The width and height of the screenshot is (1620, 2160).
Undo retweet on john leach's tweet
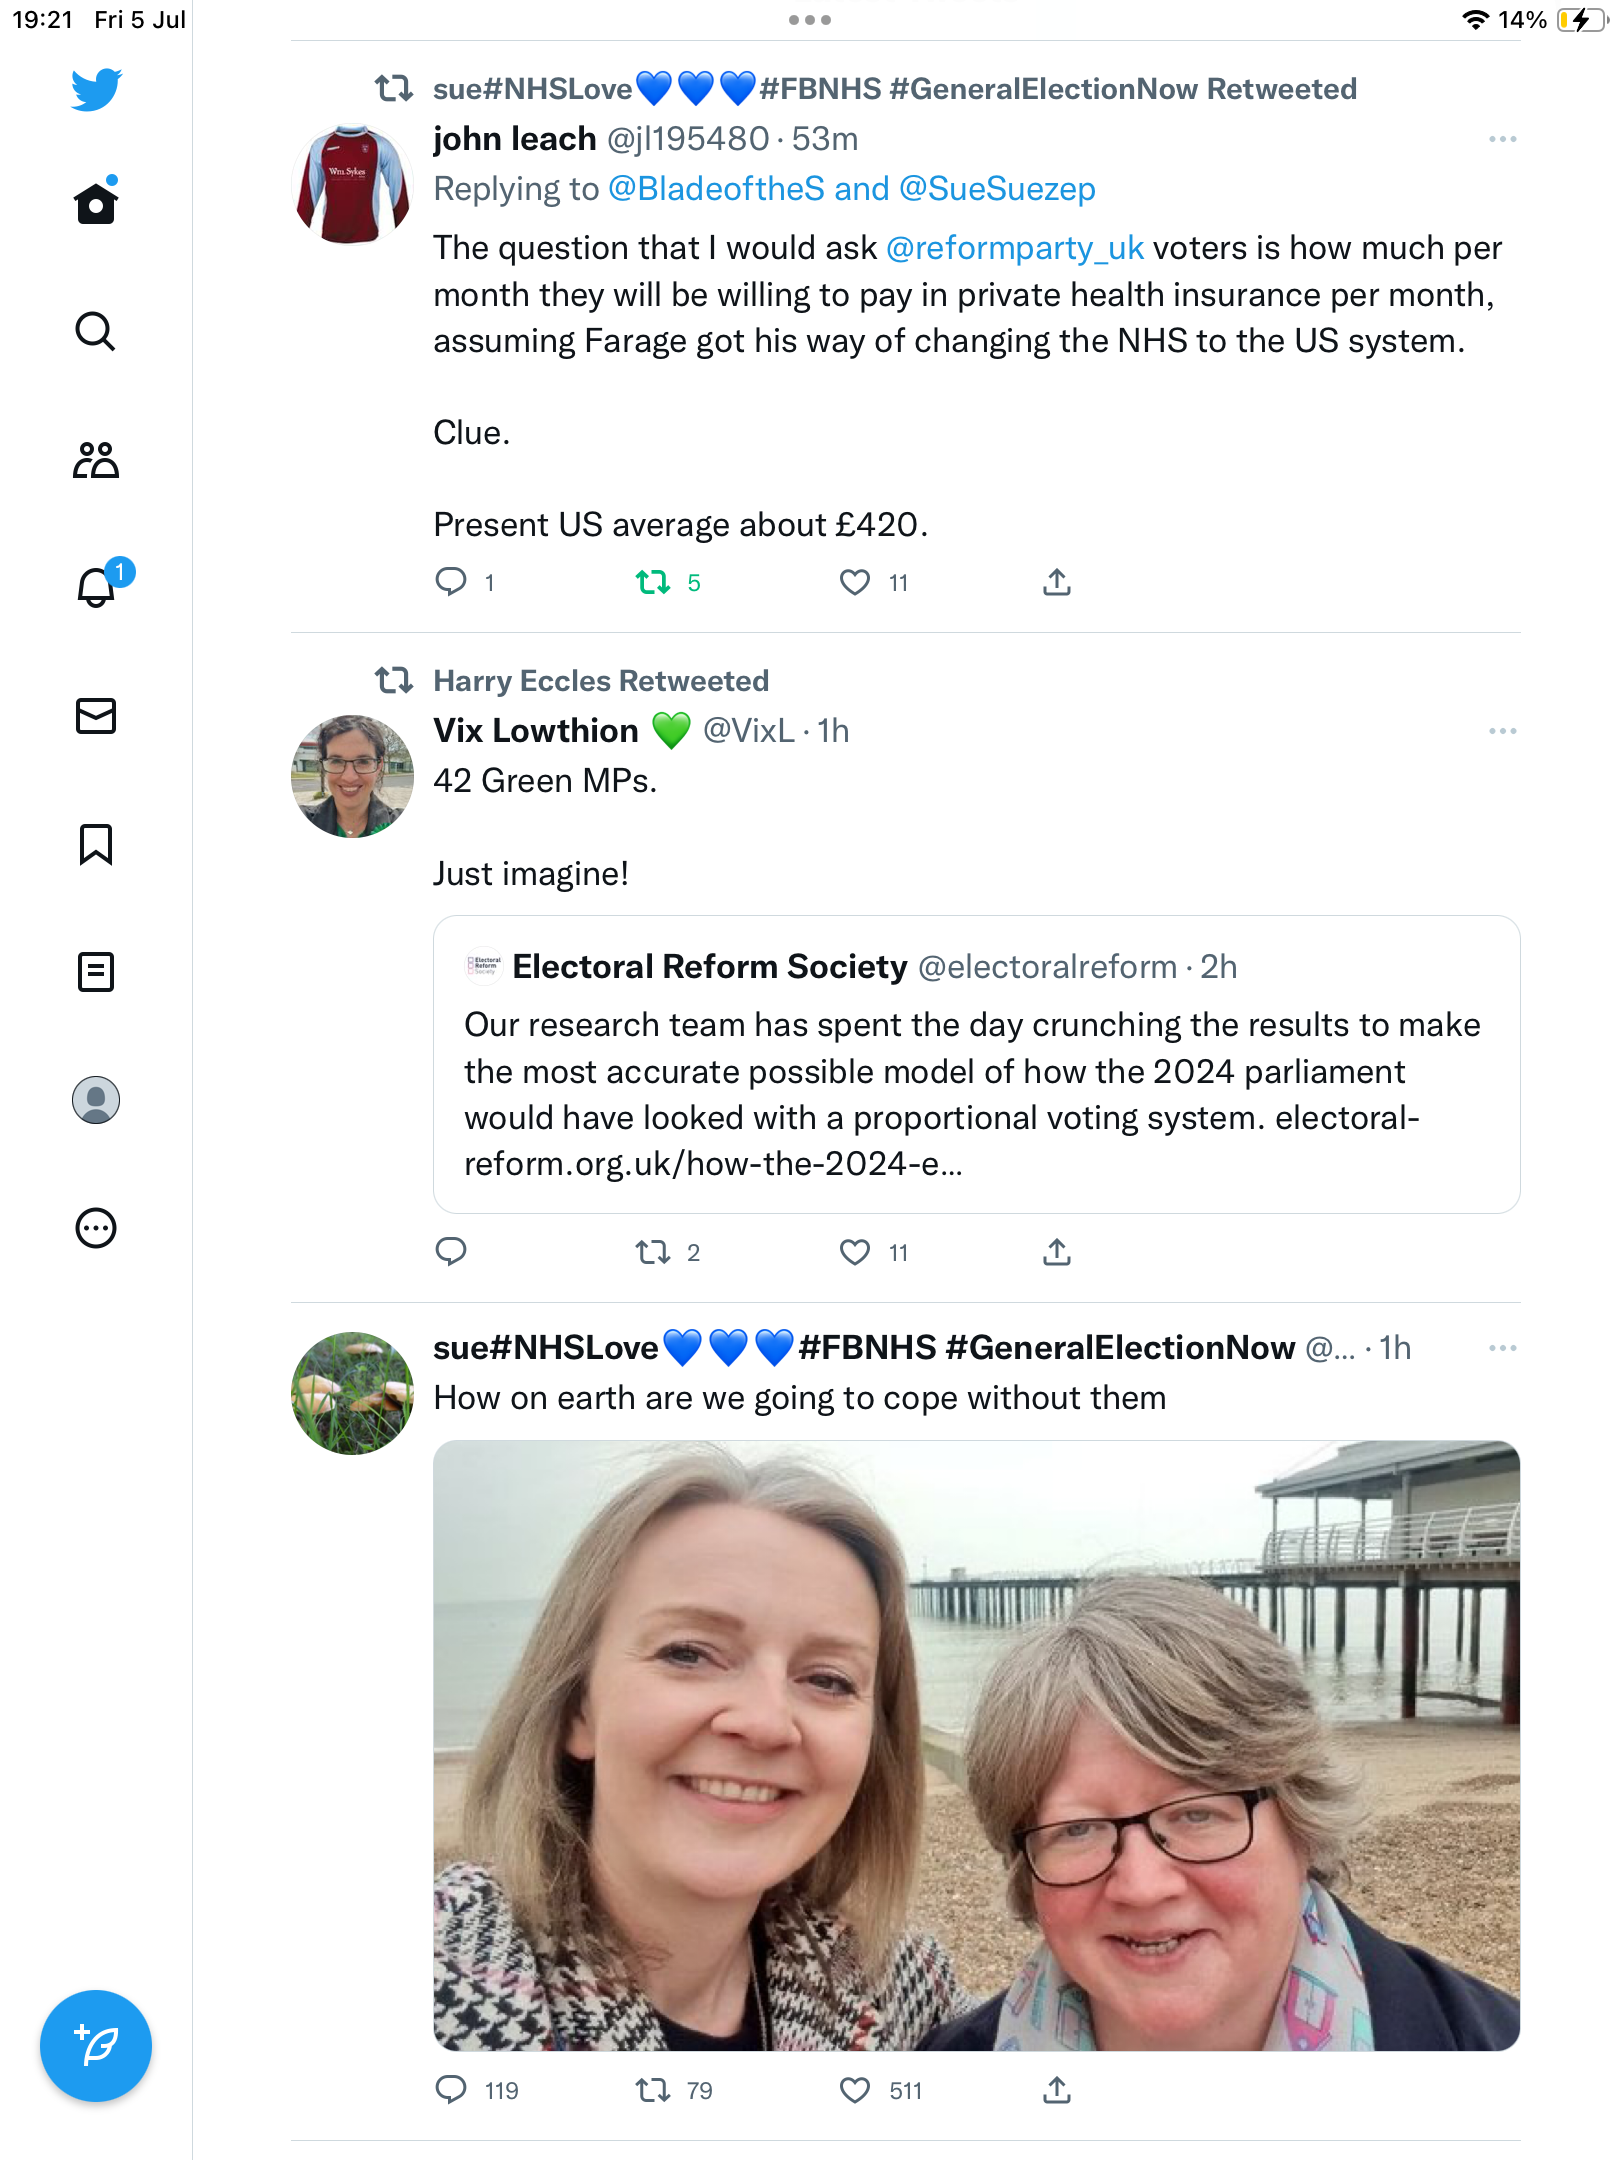653,582
